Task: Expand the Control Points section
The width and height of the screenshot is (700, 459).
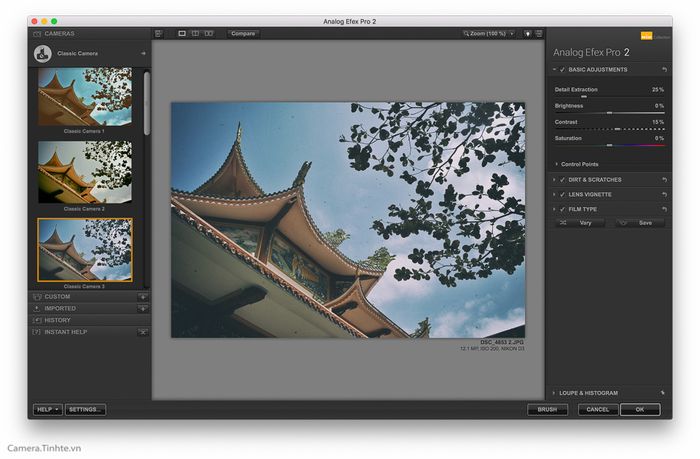Action: (556, 164)
